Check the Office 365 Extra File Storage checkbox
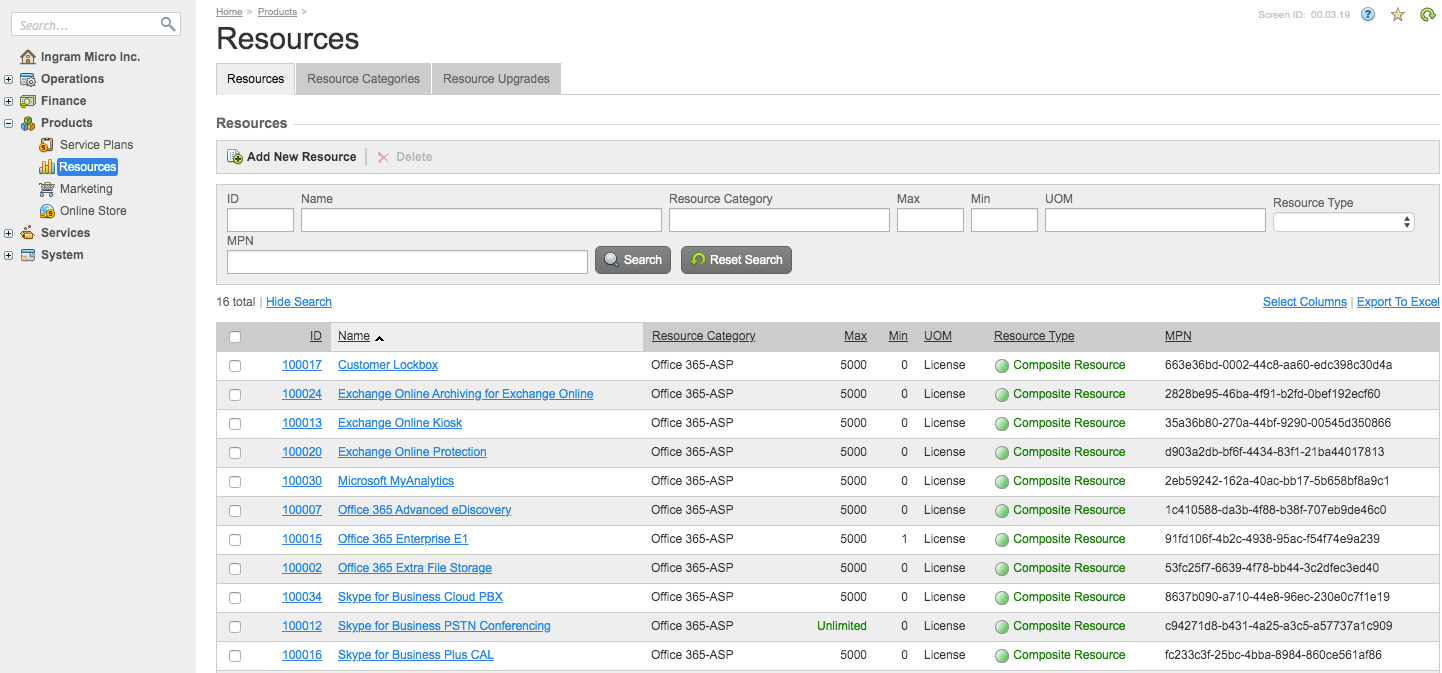The image size is (1442, 673). (235, 569)
